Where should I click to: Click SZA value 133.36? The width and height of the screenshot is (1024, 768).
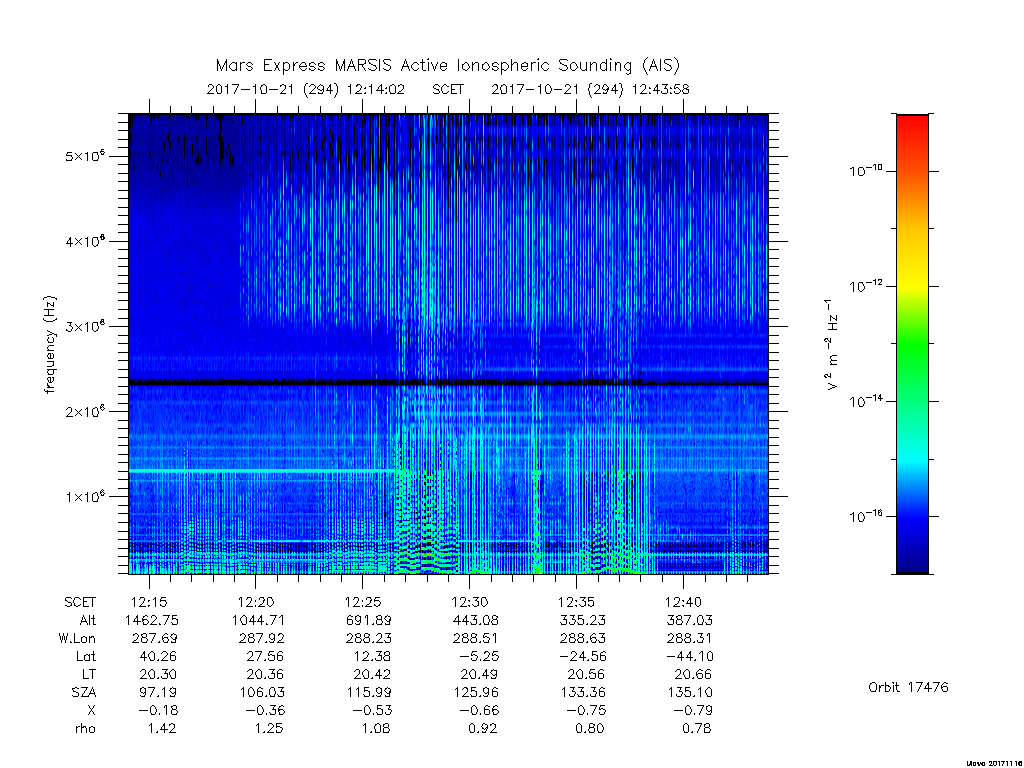pyautogui.click(x=582, y=692)
